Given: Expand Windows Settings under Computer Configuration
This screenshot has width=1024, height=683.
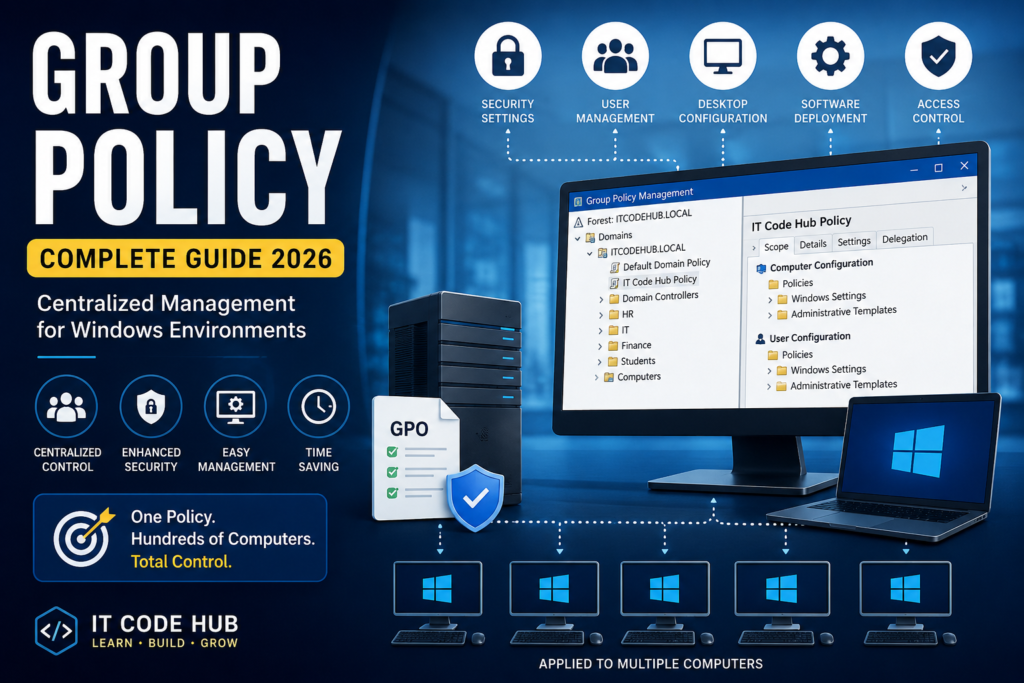Looking at the screenshot, I should (770, 300).
